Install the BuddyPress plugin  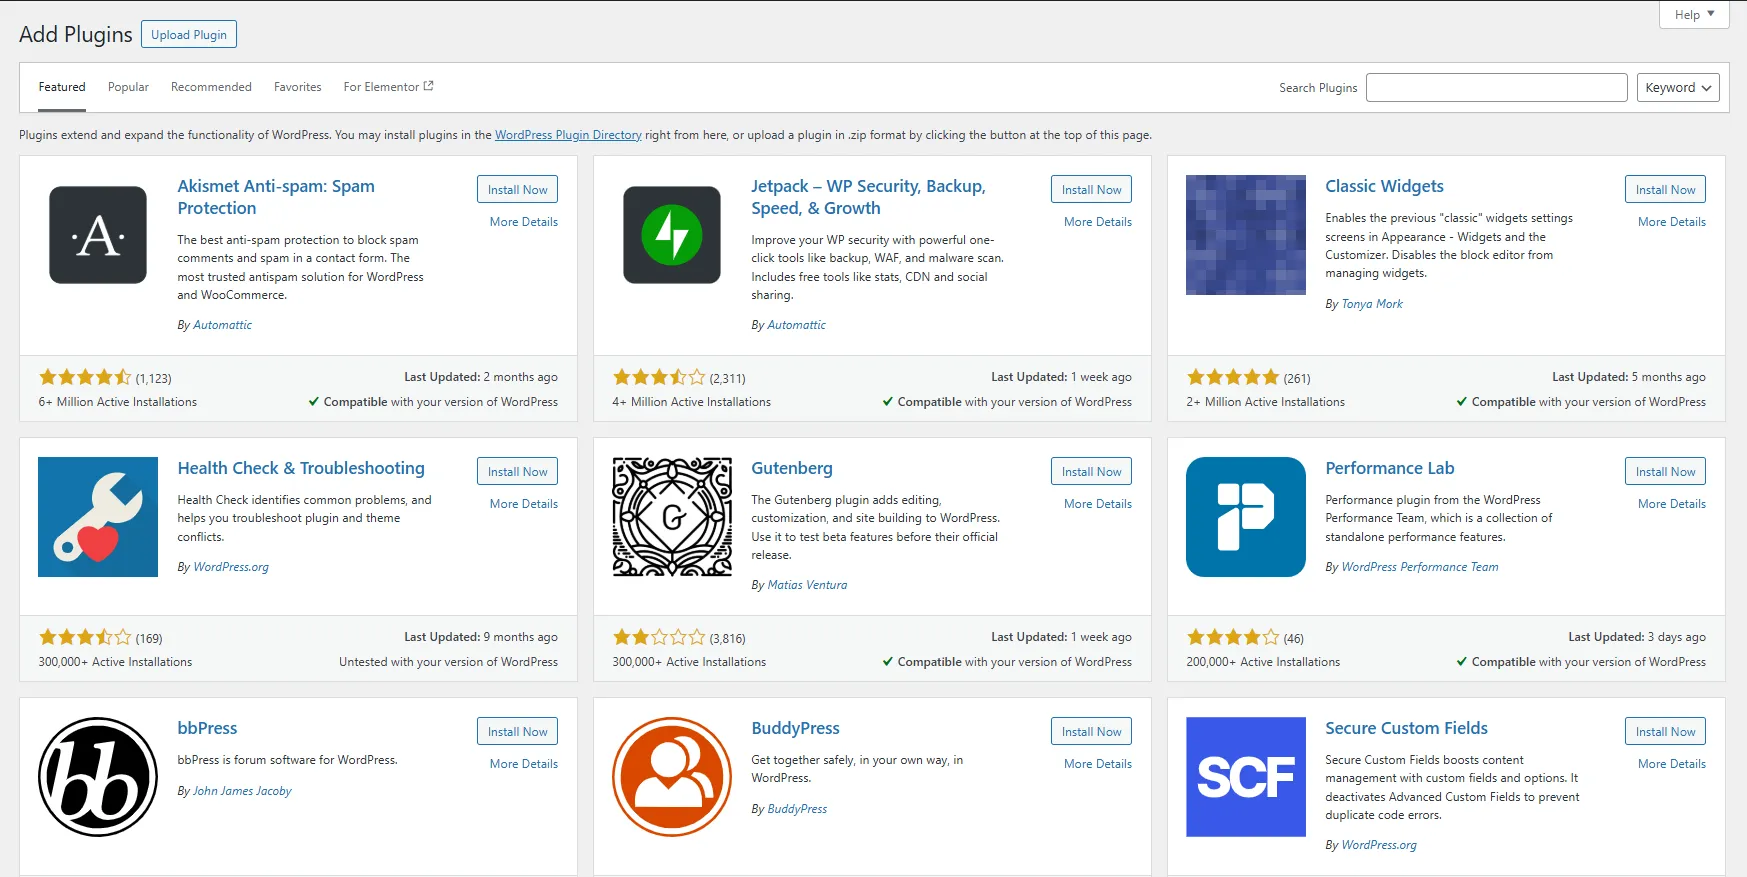[1091, 732]
